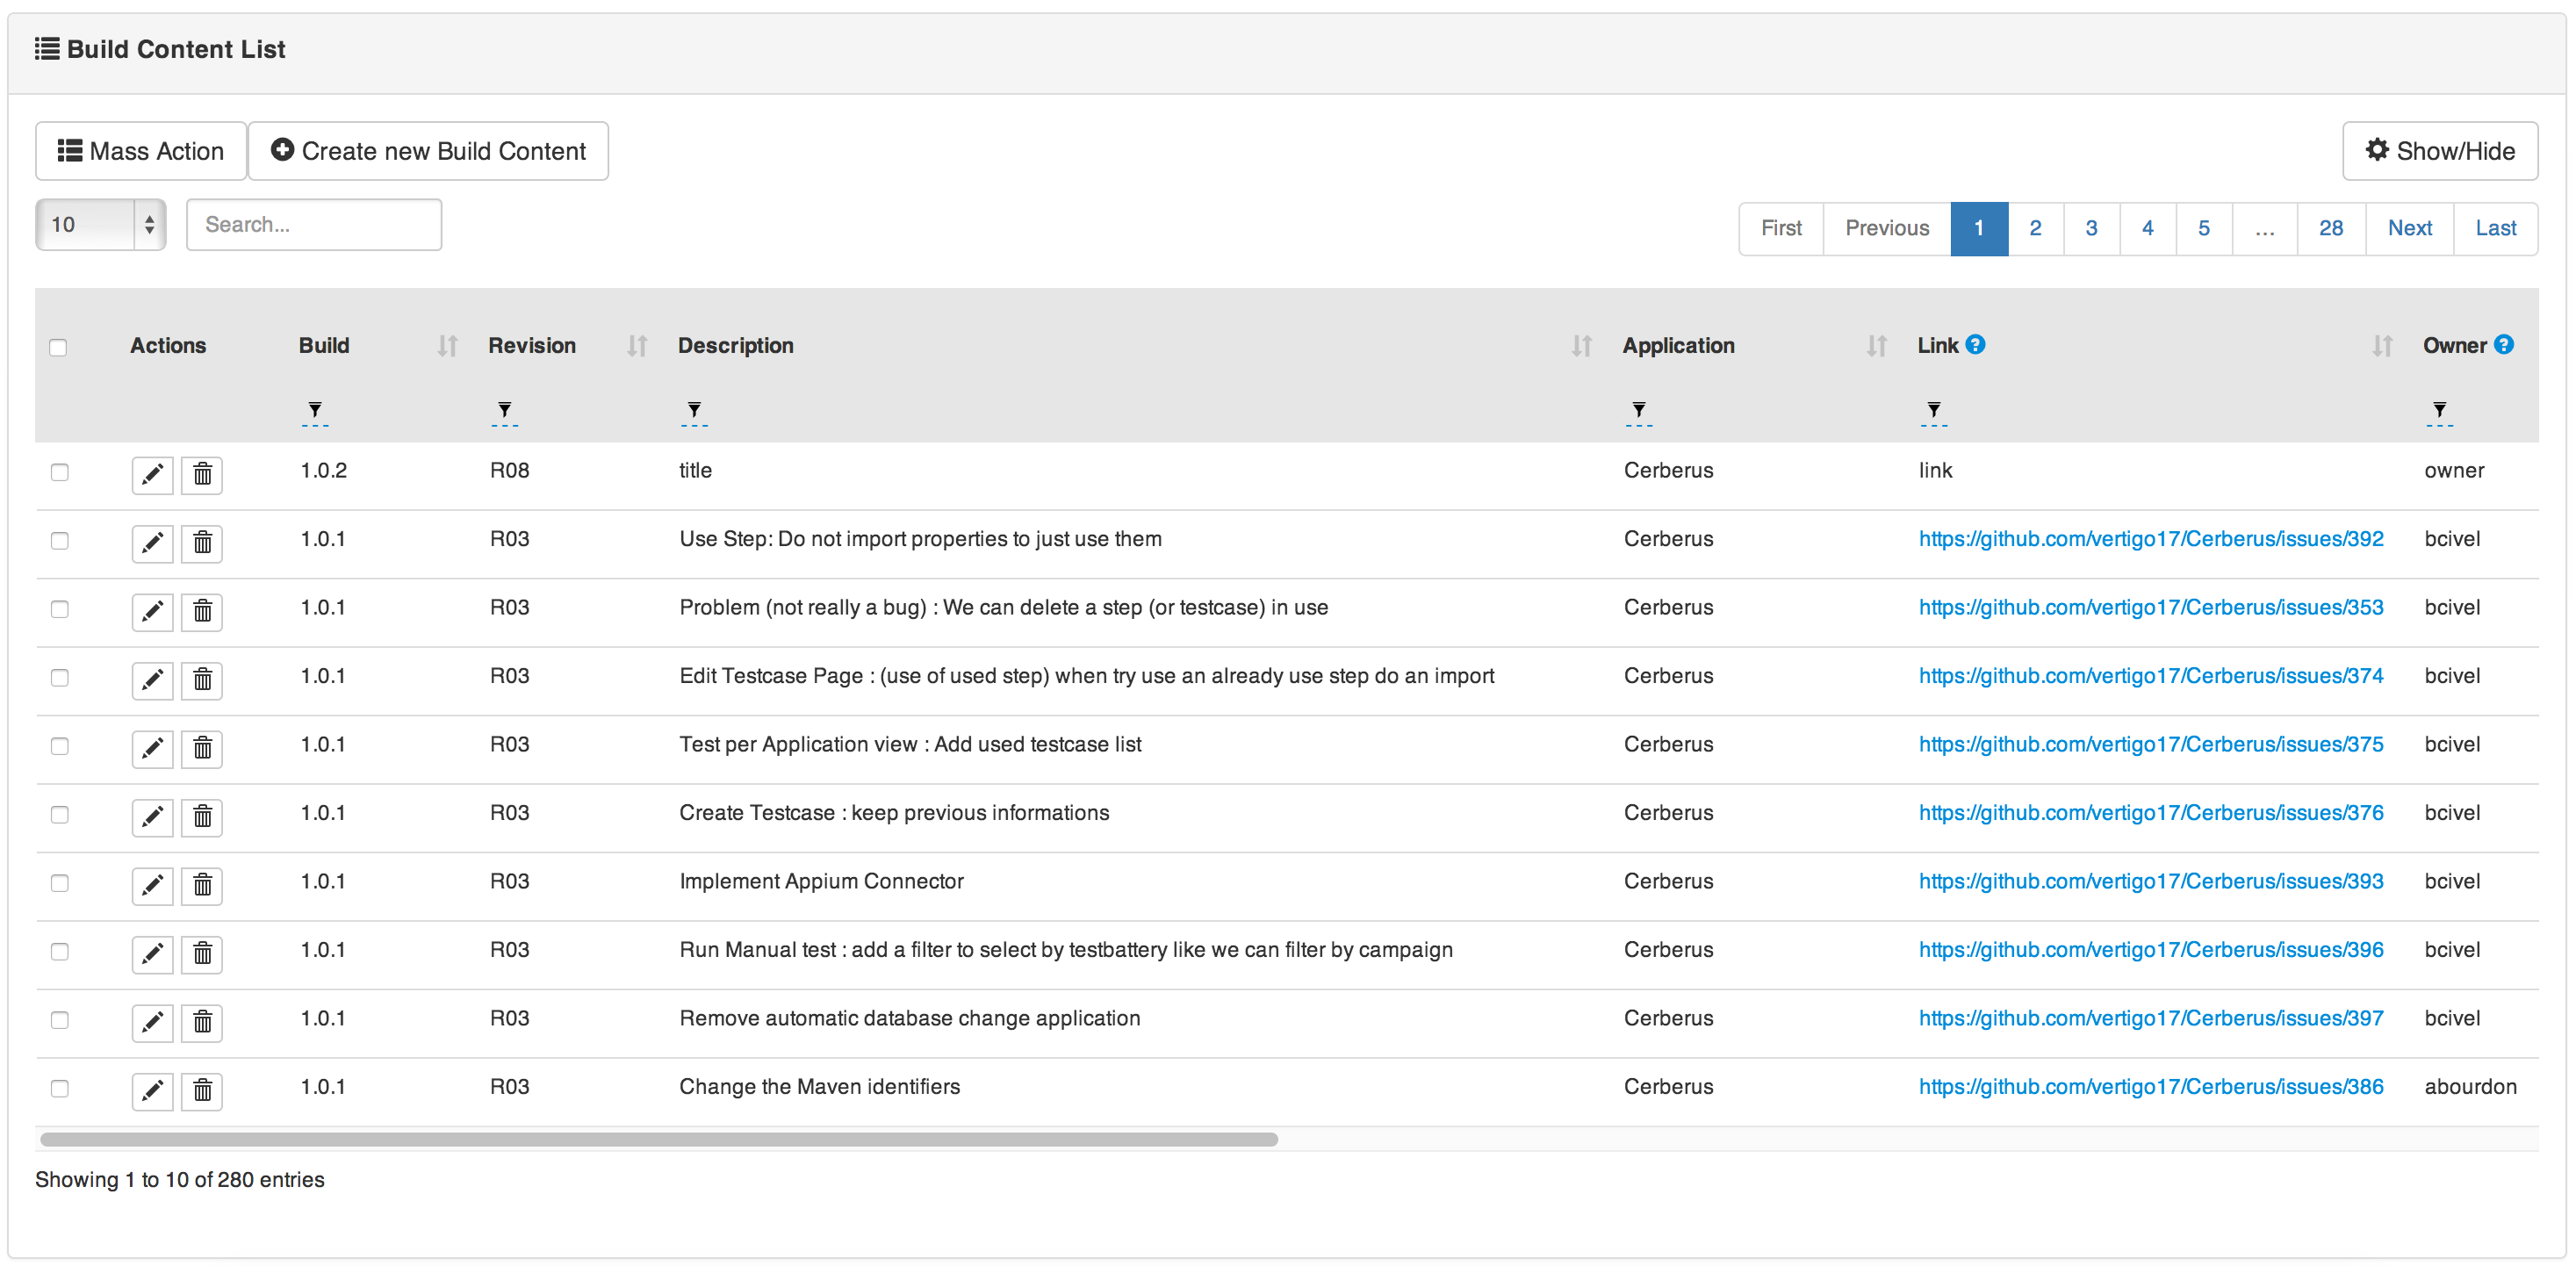The width and height of the screenshot is (2576, 1266).
Task: Edit the row for issue 353
Action: [x=152, y=611]
